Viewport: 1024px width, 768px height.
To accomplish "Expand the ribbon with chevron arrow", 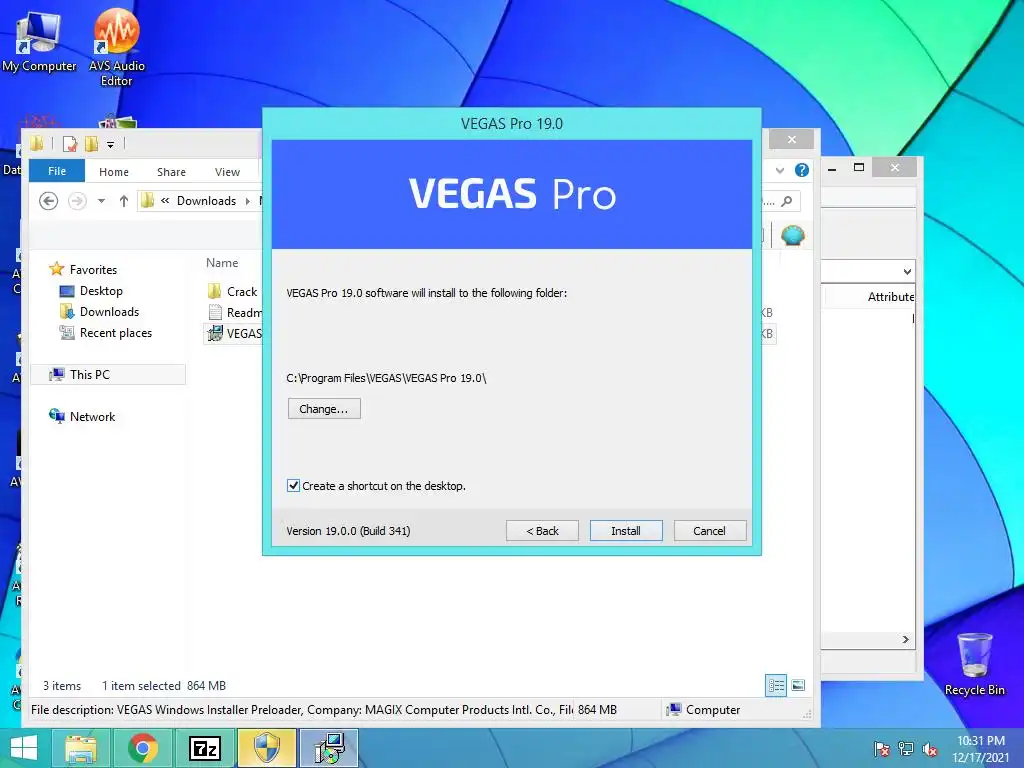I will click(780, 170).
